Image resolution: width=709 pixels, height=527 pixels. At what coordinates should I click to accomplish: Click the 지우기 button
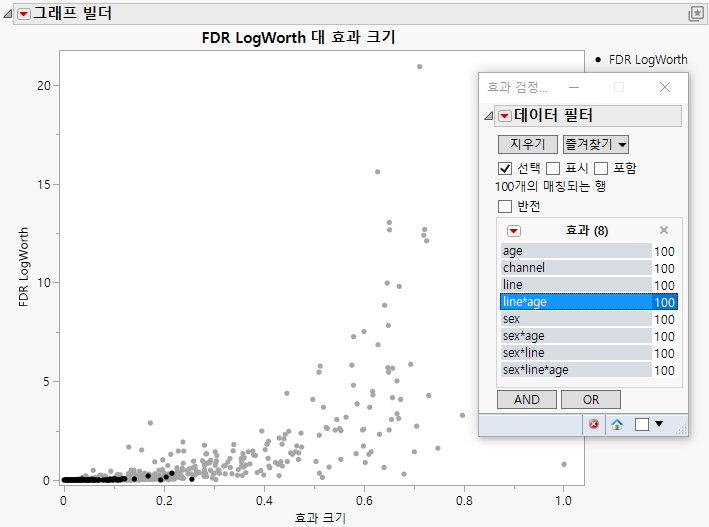pyautogui.click(x=528, y=144)
